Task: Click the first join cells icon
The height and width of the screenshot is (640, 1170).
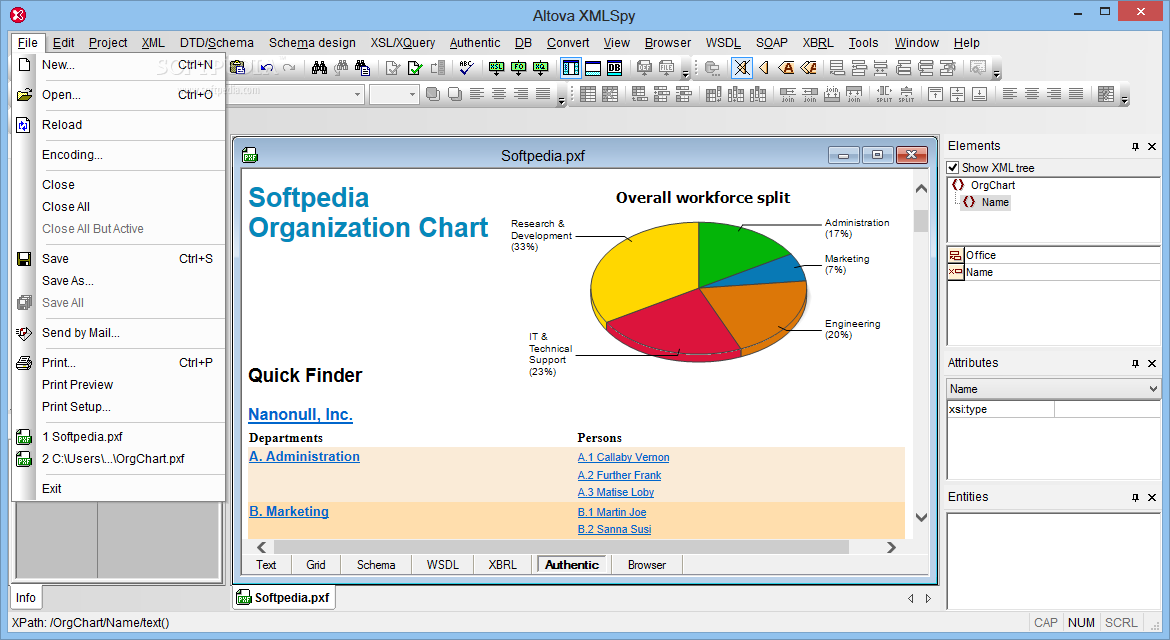Action: pyautogui.click(x=788, y=94)
